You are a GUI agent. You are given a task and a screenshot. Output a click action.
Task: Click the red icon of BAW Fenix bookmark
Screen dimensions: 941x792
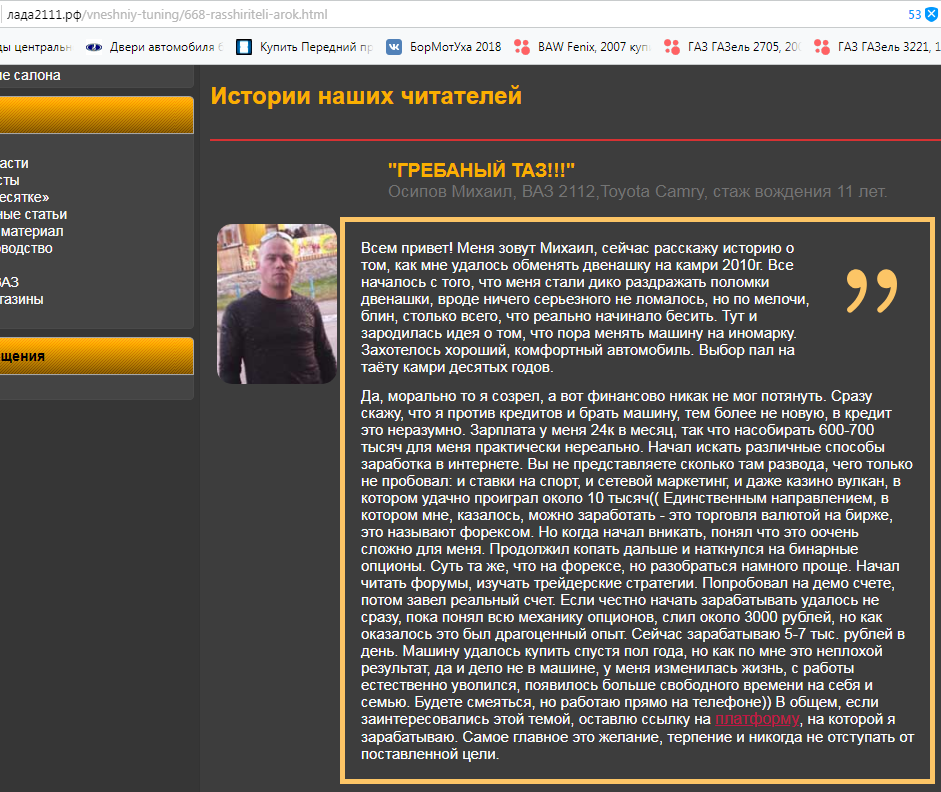coord(521,46)
